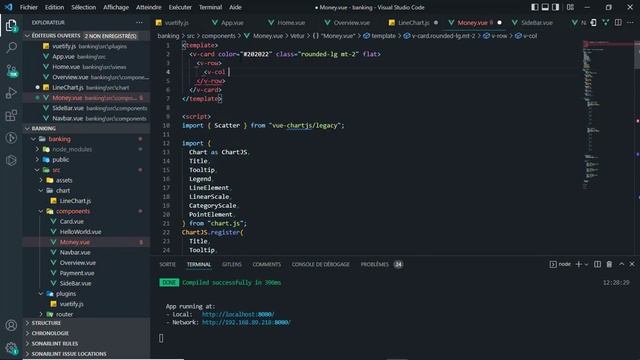Toggle the primary side bar layout icon

(534, 7)
